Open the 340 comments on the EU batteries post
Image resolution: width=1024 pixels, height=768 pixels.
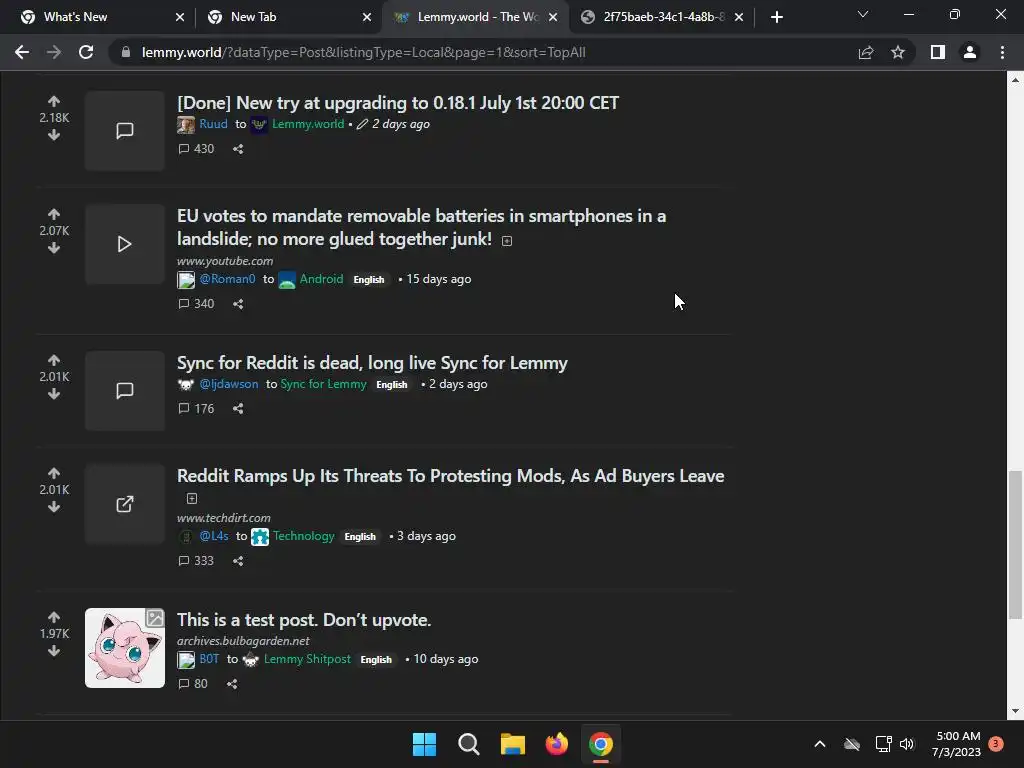point(196,304)
